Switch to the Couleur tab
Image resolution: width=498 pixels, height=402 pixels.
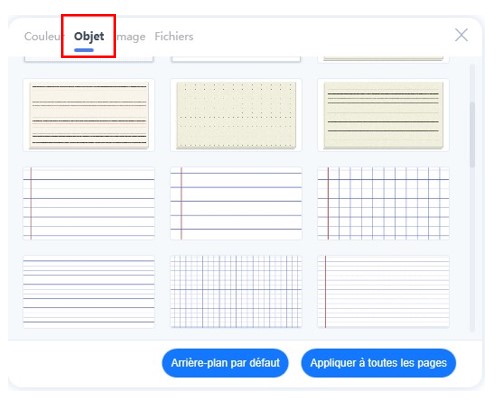point(42,36)
